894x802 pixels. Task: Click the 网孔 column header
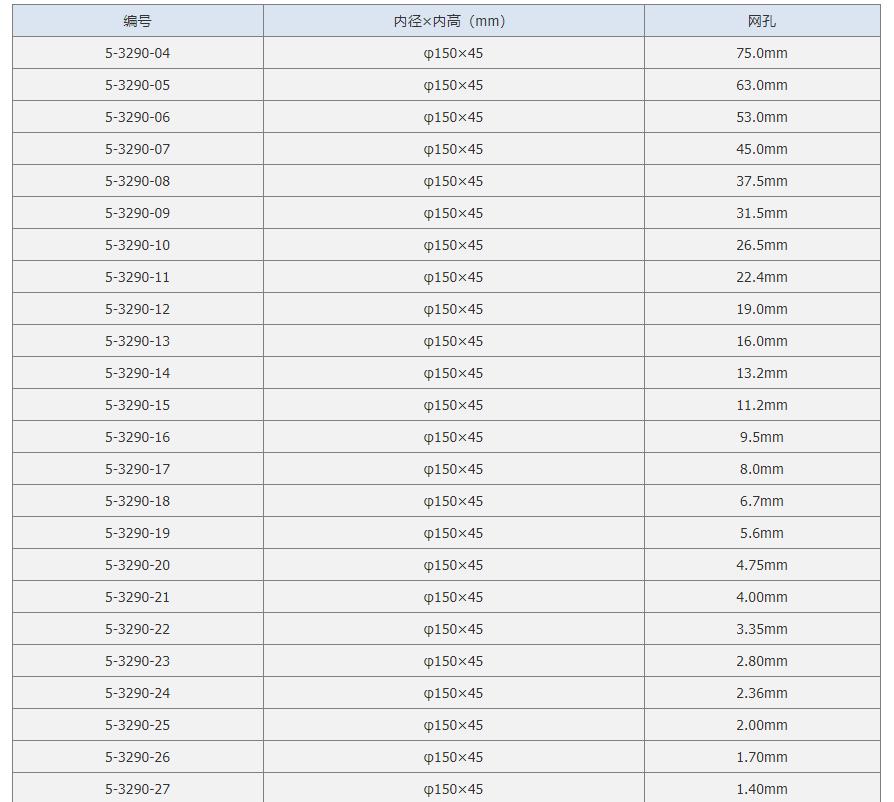point(762,21)
